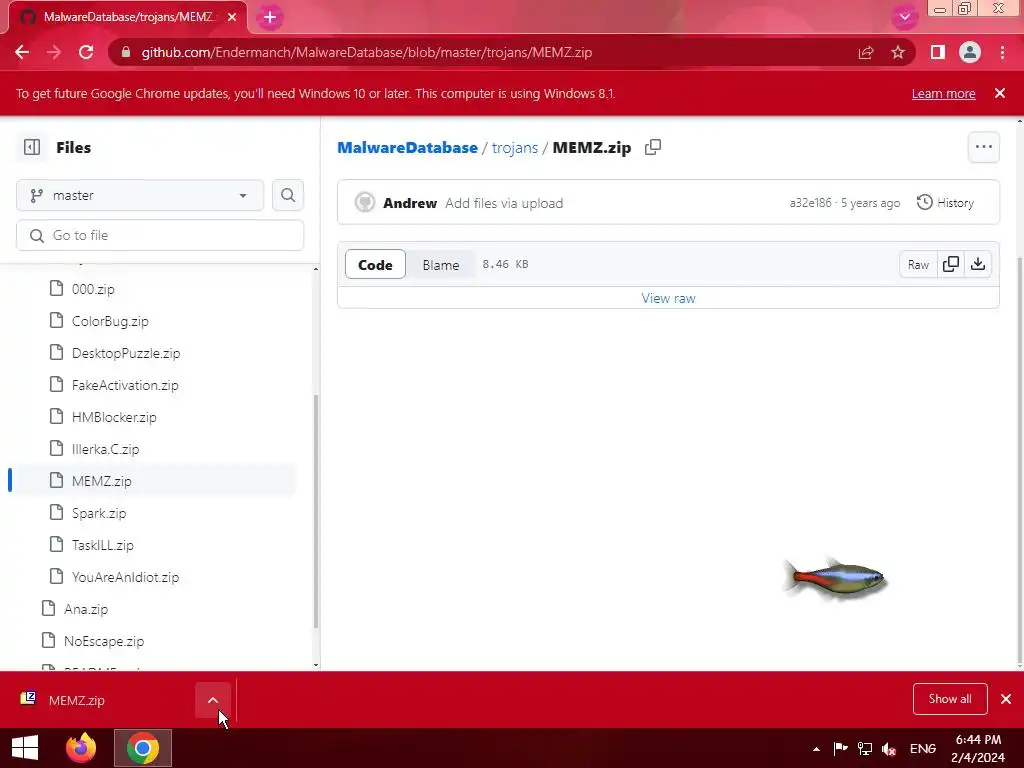Go back to the previous page
Viewport: 1024px width, 768px height.
(x=22, y=52)
